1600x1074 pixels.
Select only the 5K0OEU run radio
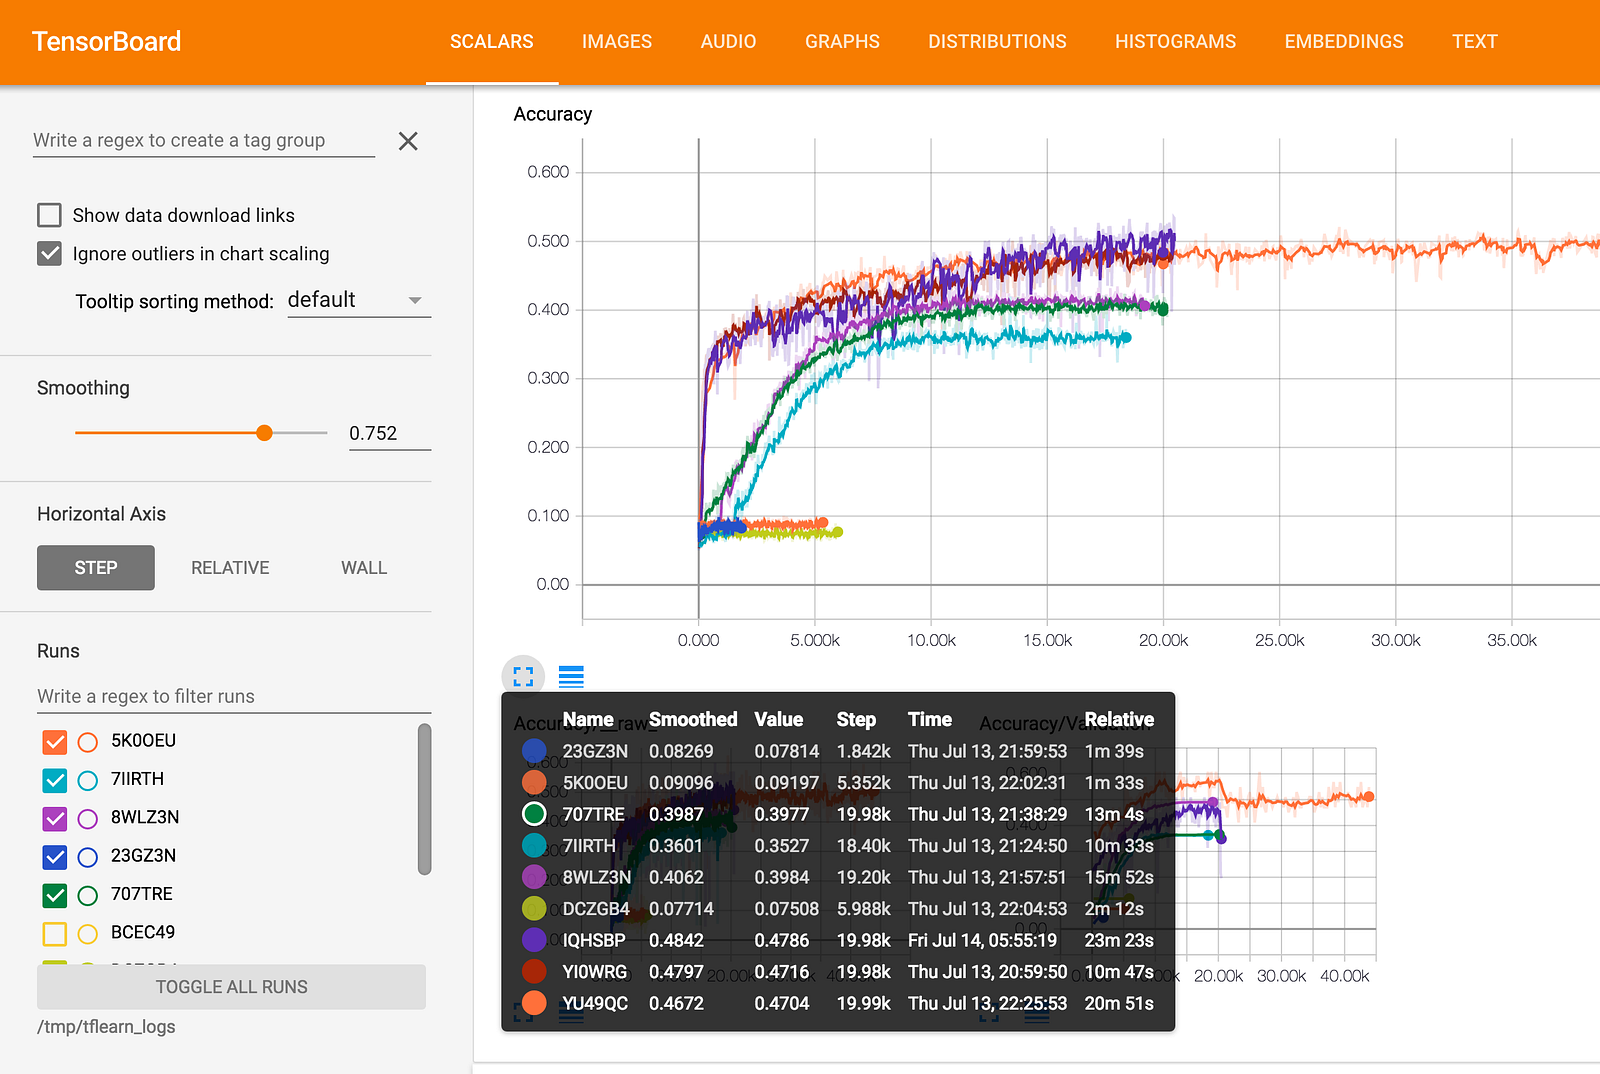pyautogui.click(x=88, y=742)
